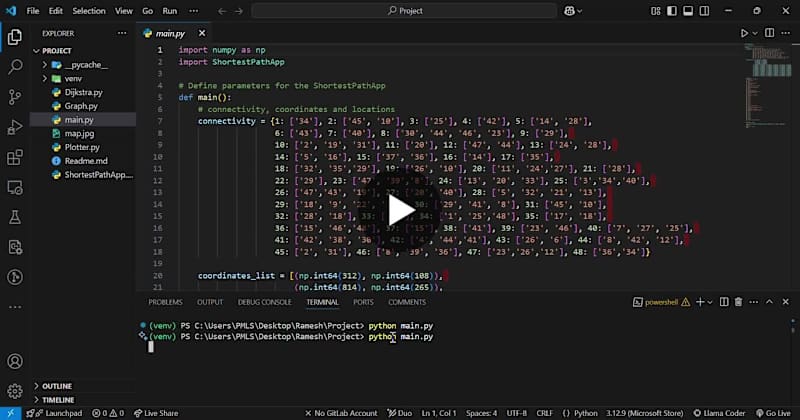Open the Go menu
Image resolution: width=800 pixels, height=420 pixels.
click(147, 11)
